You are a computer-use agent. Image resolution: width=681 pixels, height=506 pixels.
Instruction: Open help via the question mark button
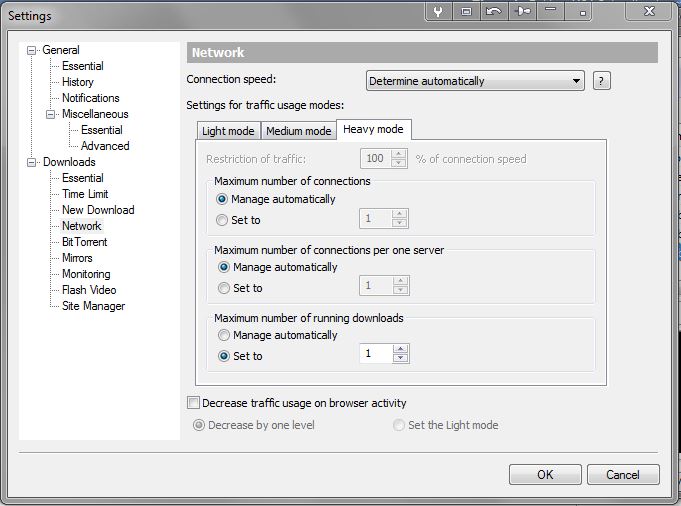click(601, 81)
